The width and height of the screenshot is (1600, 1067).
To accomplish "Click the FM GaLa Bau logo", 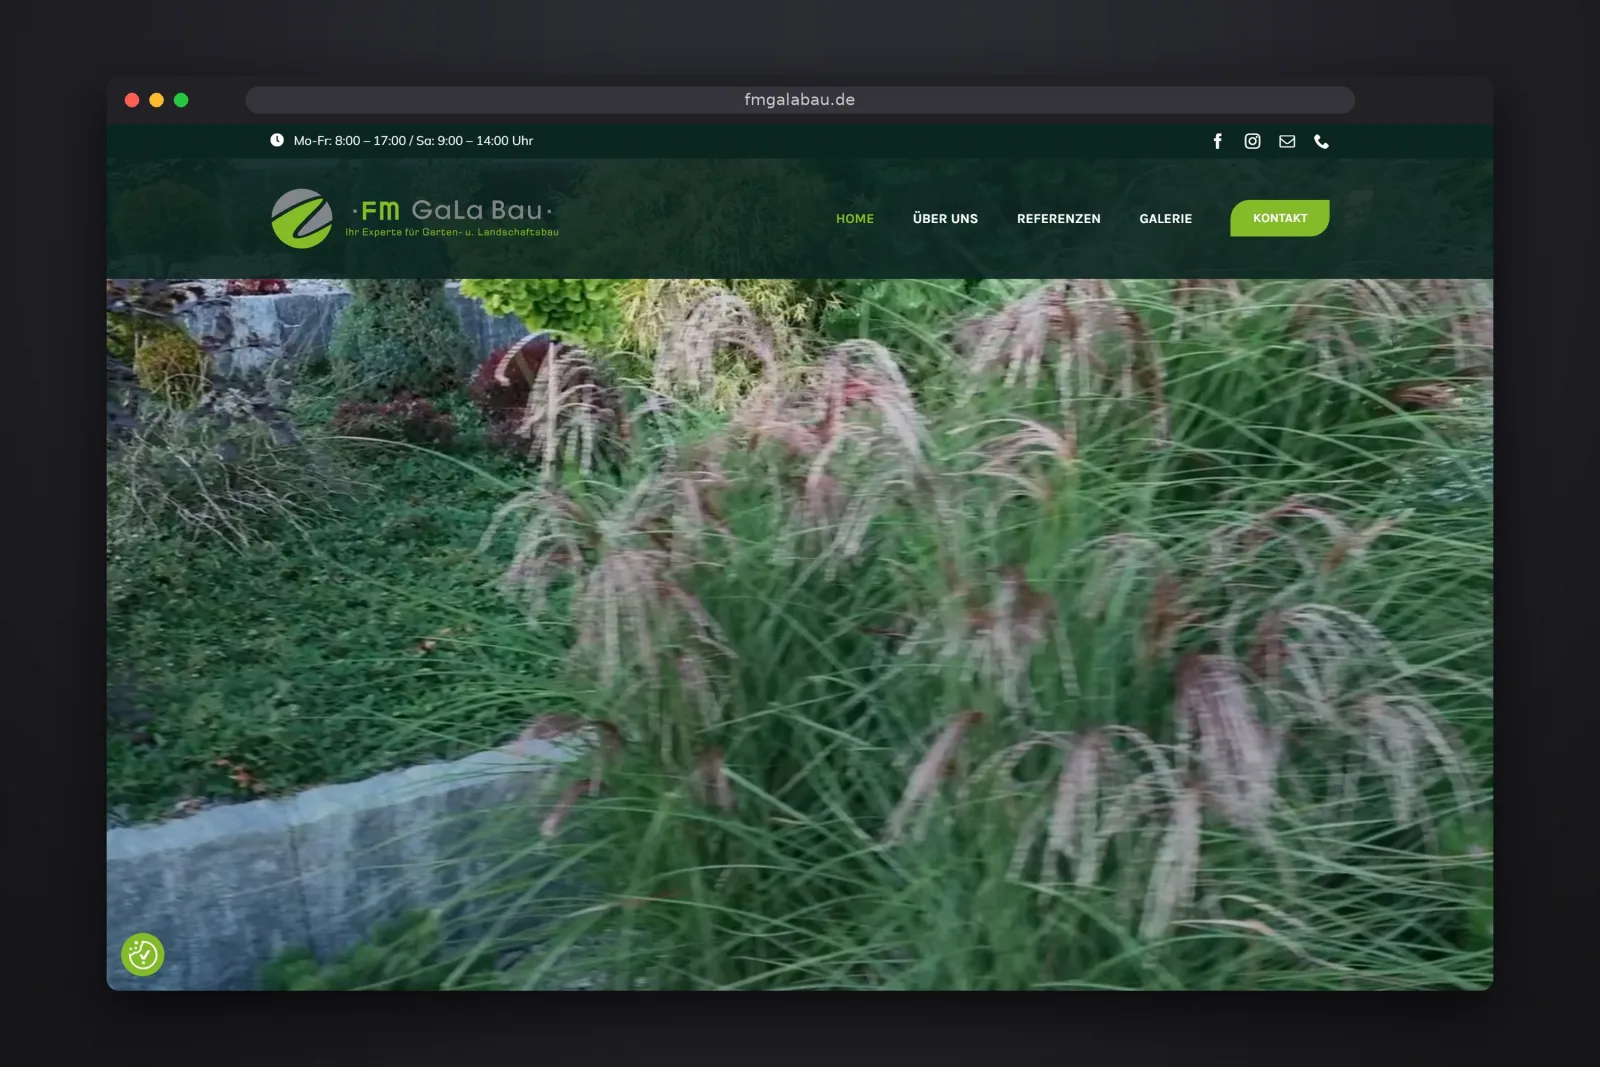I will point(414,218).
